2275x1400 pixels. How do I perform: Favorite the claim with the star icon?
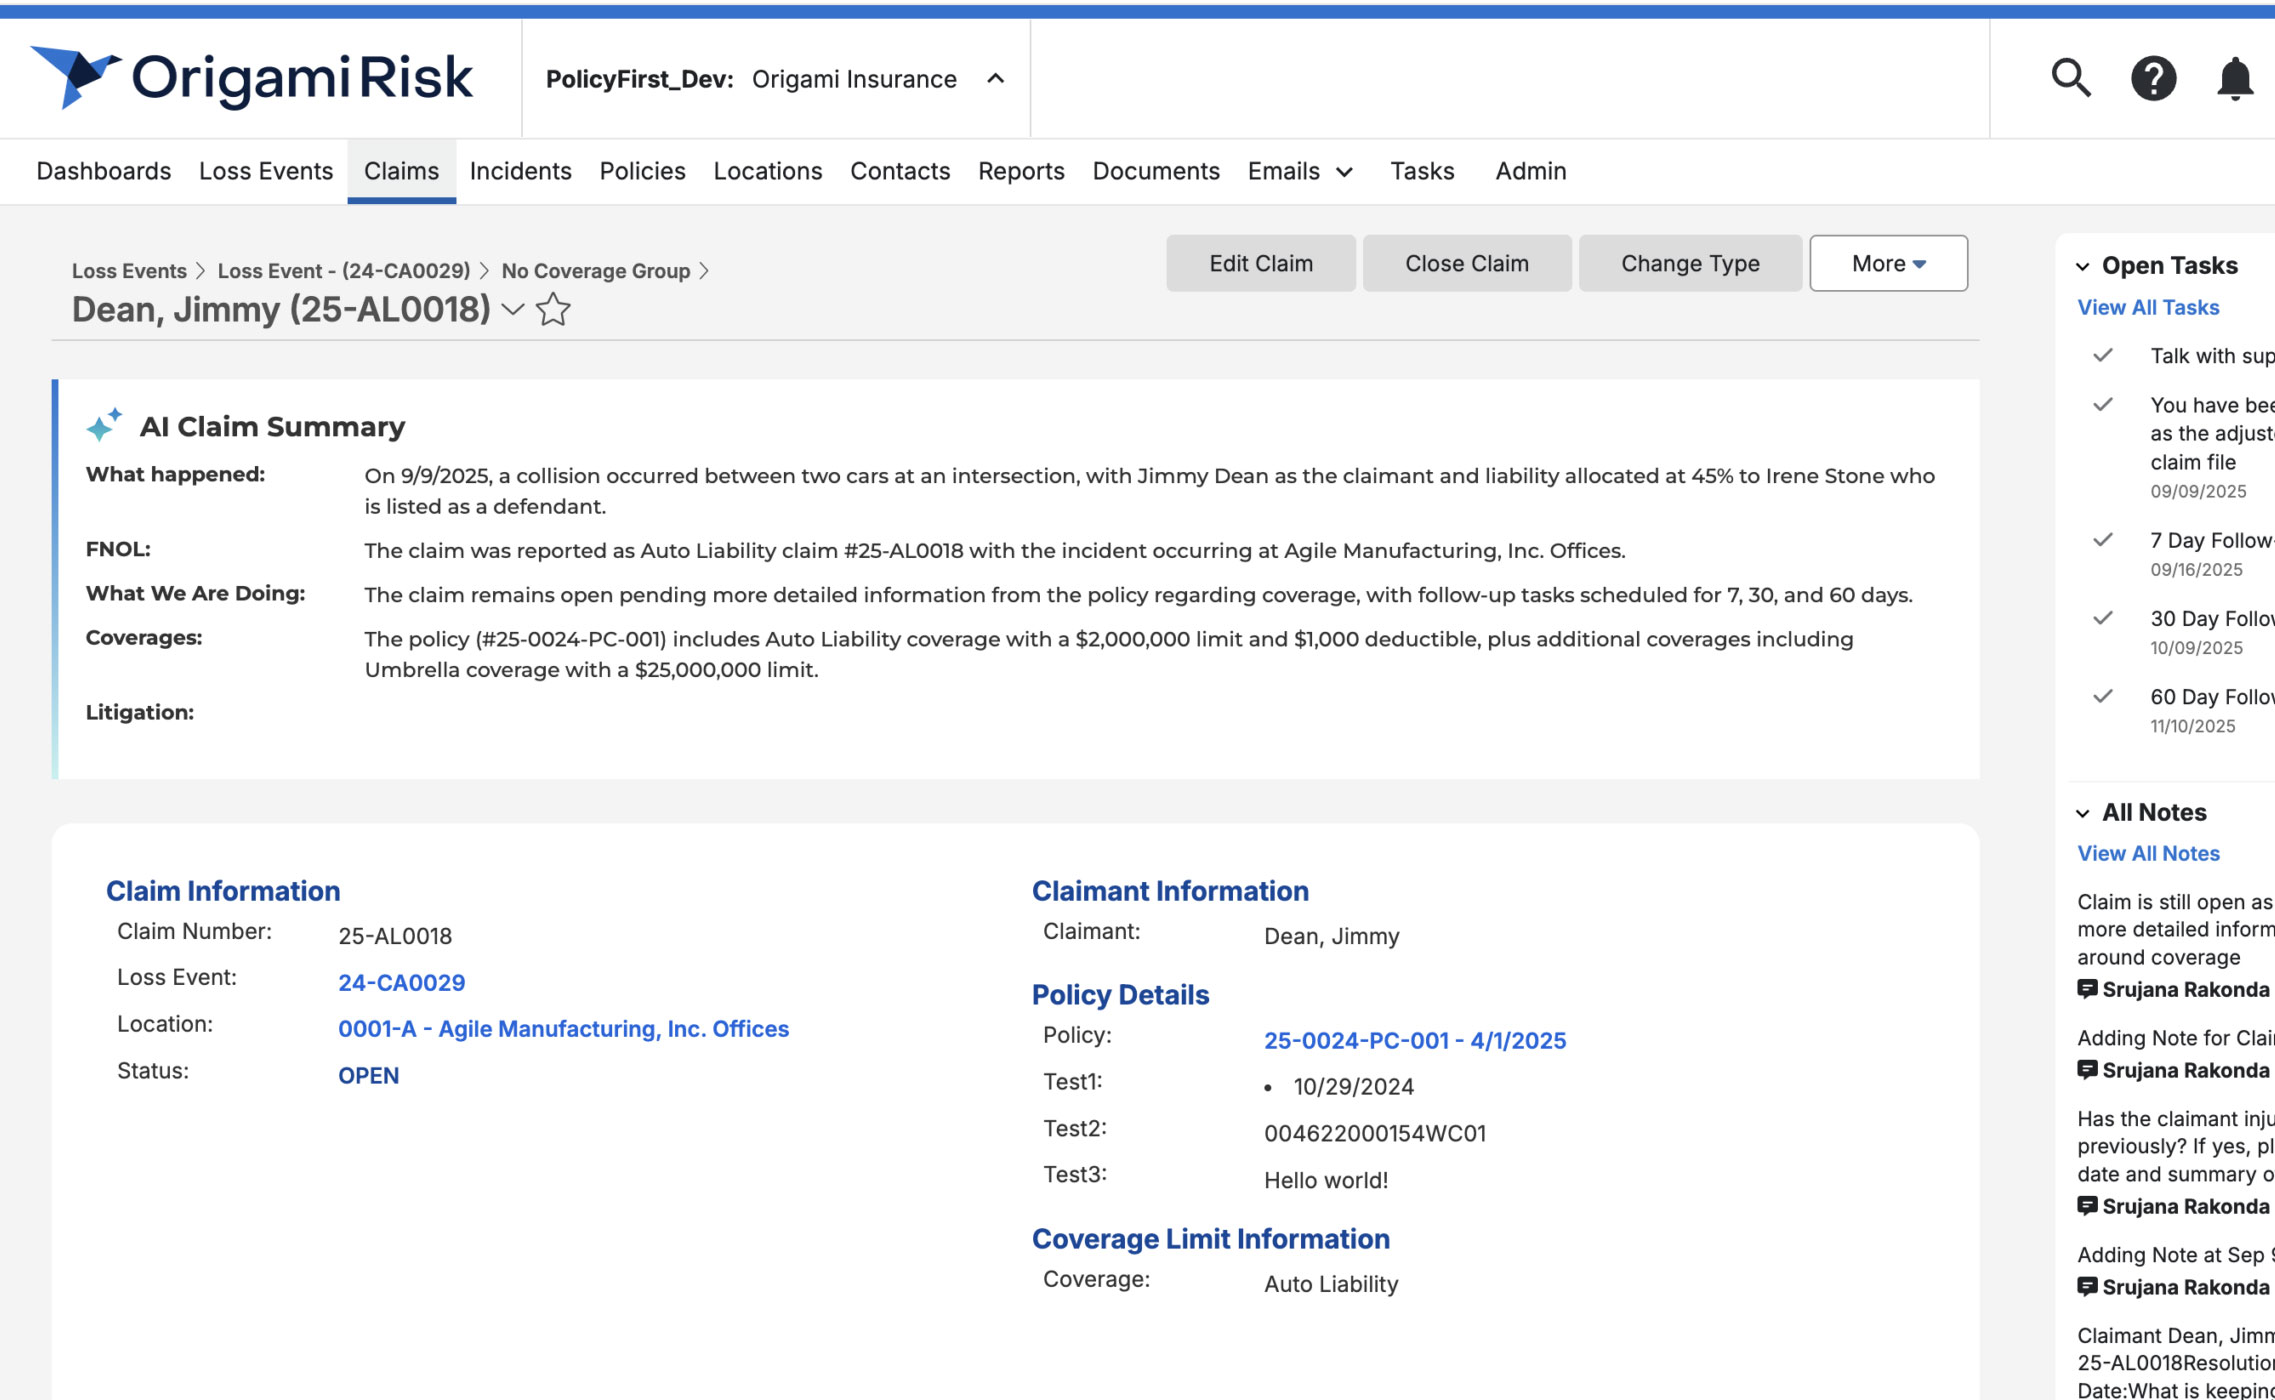click(553, 310)
